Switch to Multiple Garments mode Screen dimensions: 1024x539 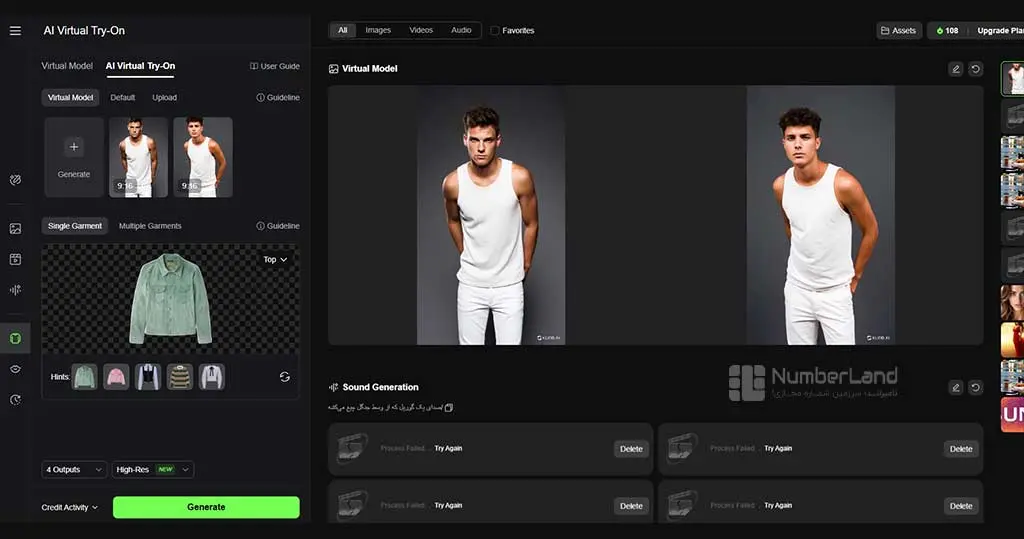150,226
